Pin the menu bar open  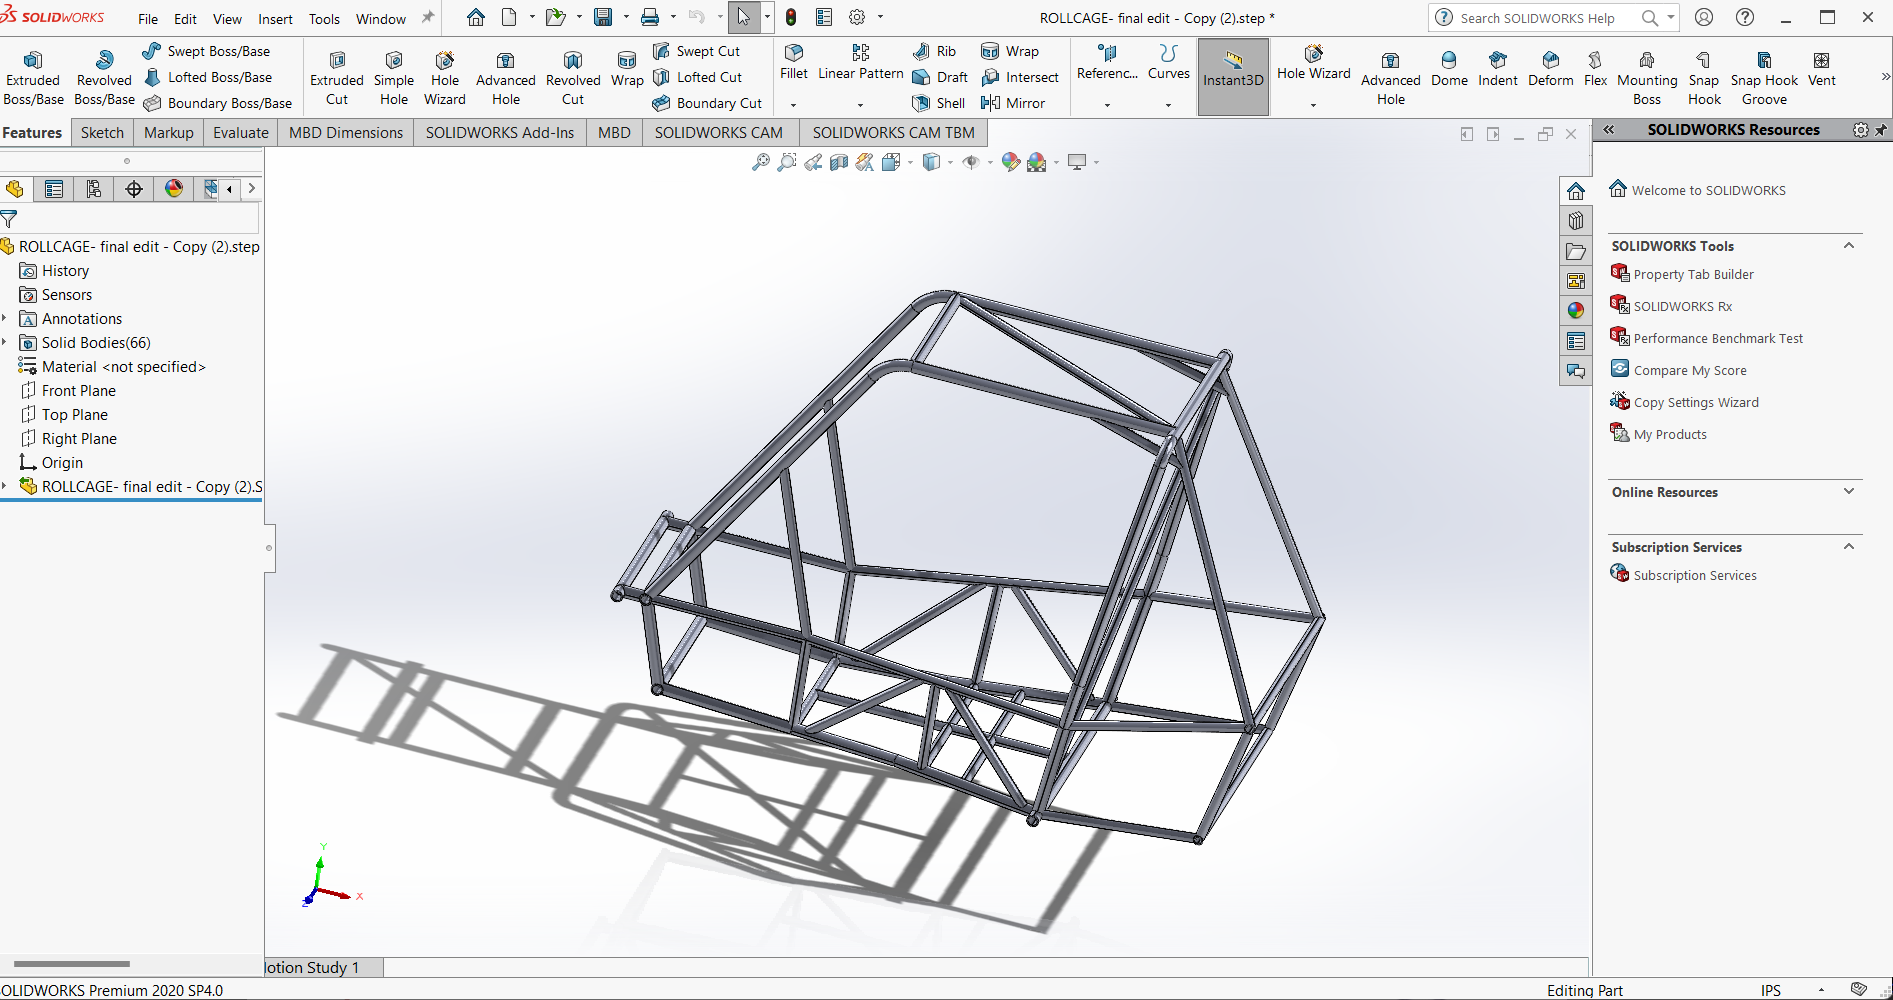click(428, 18)
